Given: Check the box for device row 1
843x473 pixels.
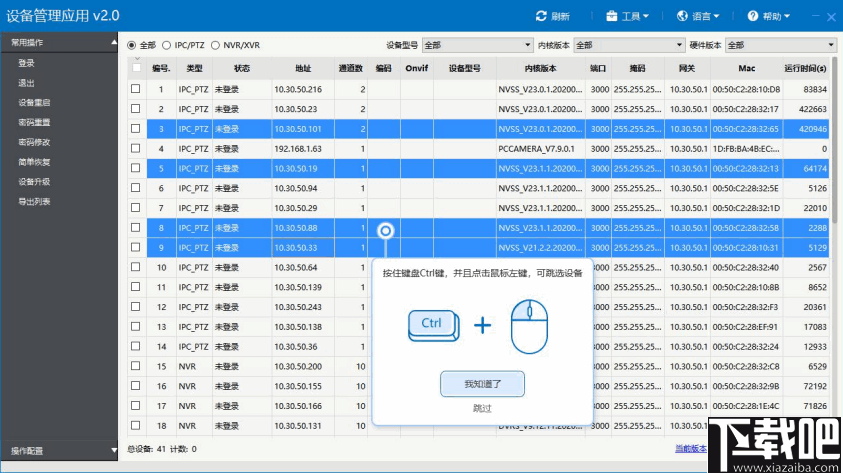Looking at the screenshot, I should tap(135, 89).
